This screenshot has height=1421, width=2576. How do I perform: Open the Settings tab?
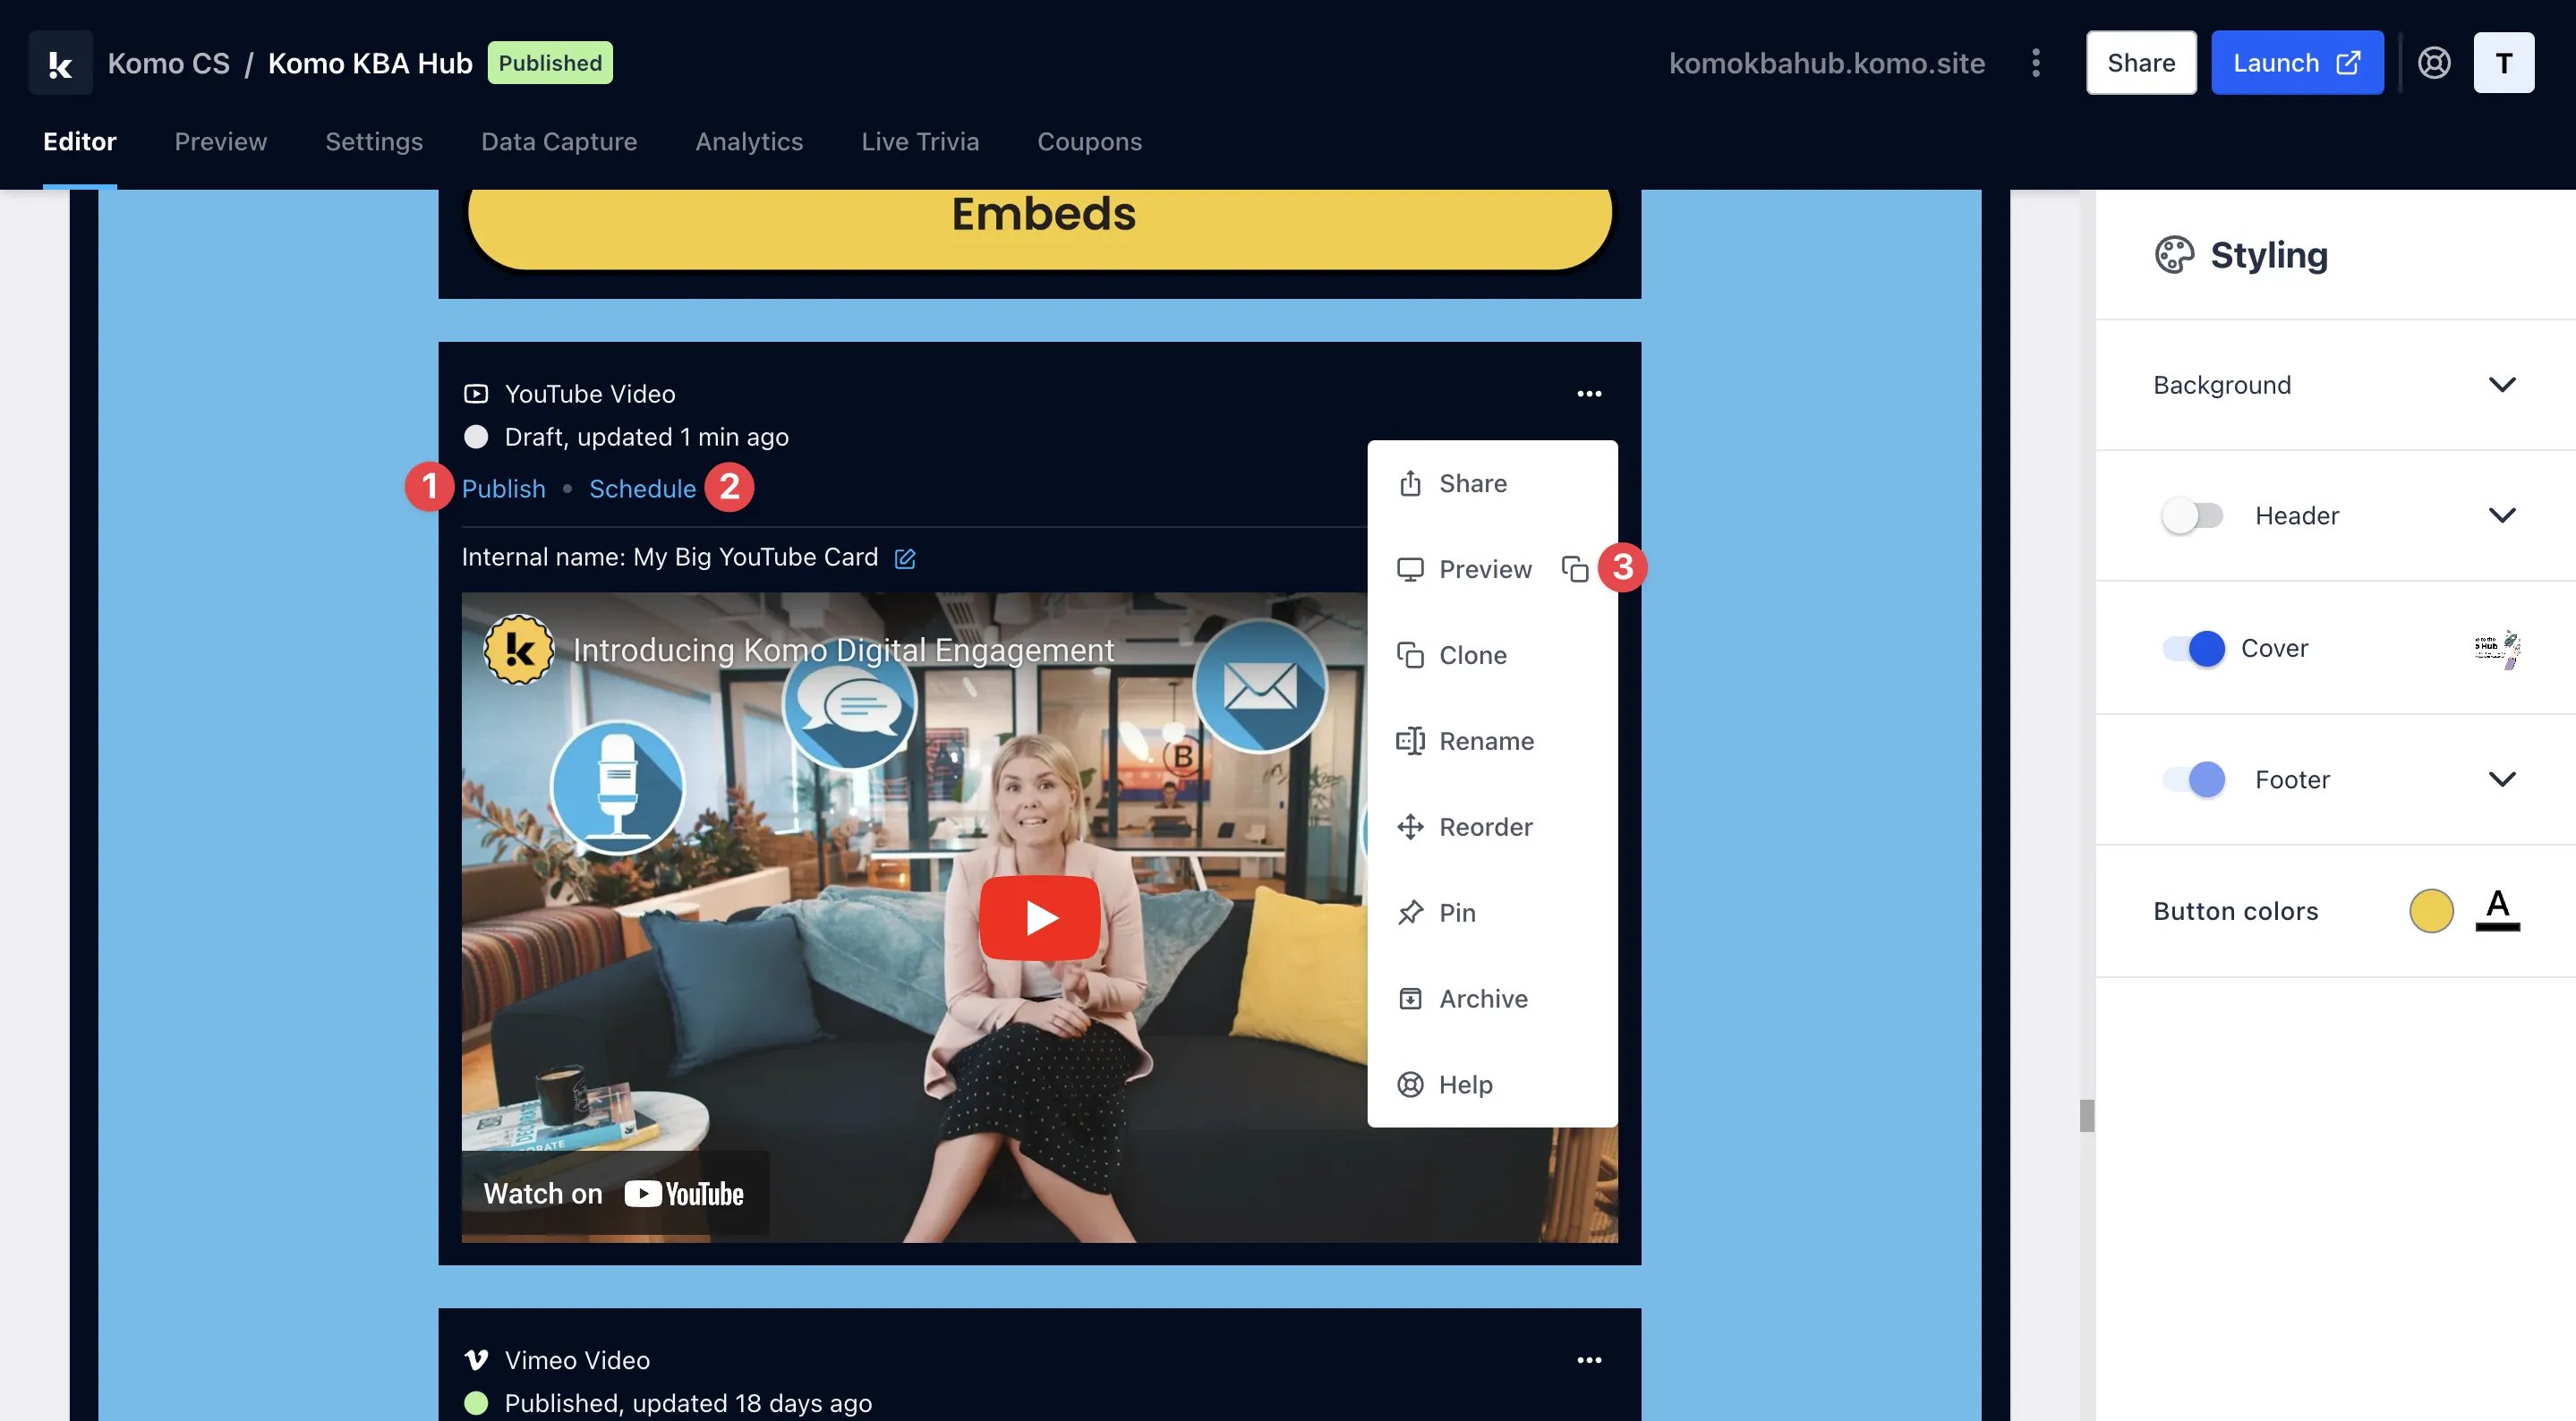(374, 142)
